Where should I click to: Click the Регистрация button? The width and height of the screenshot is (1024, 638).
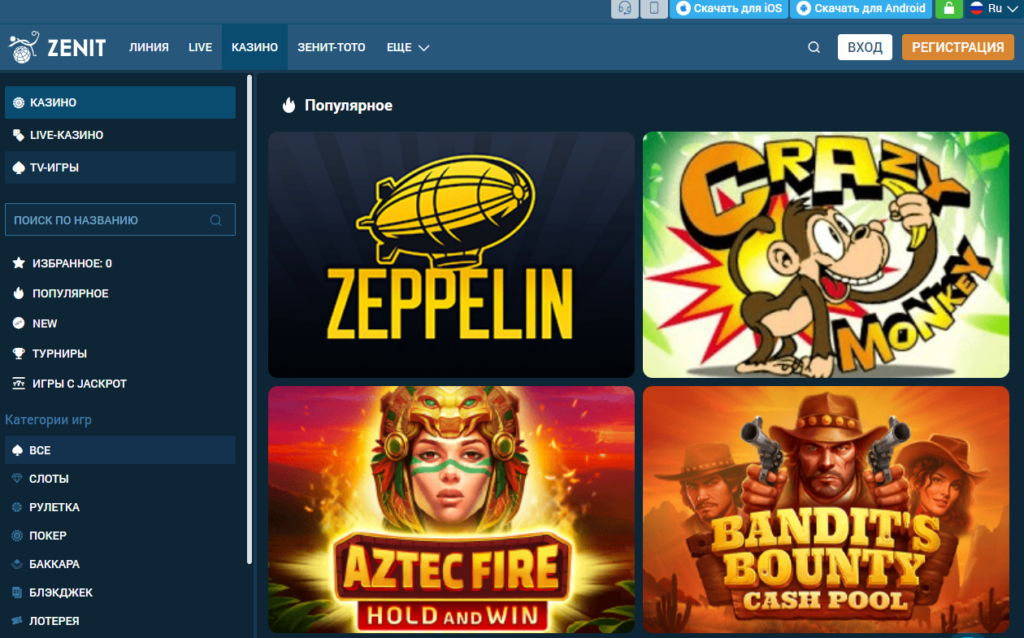pos(957,47)
